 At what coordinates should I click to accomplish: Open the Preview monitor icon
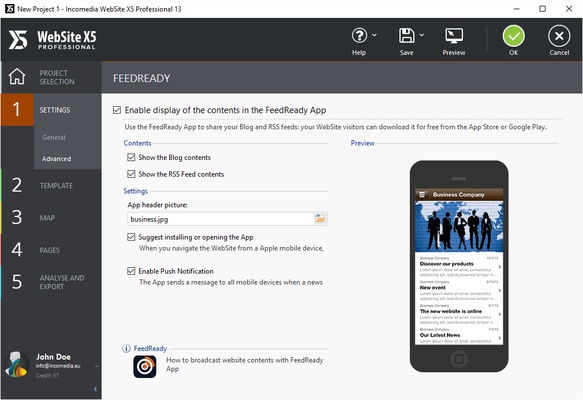[454, 36]
